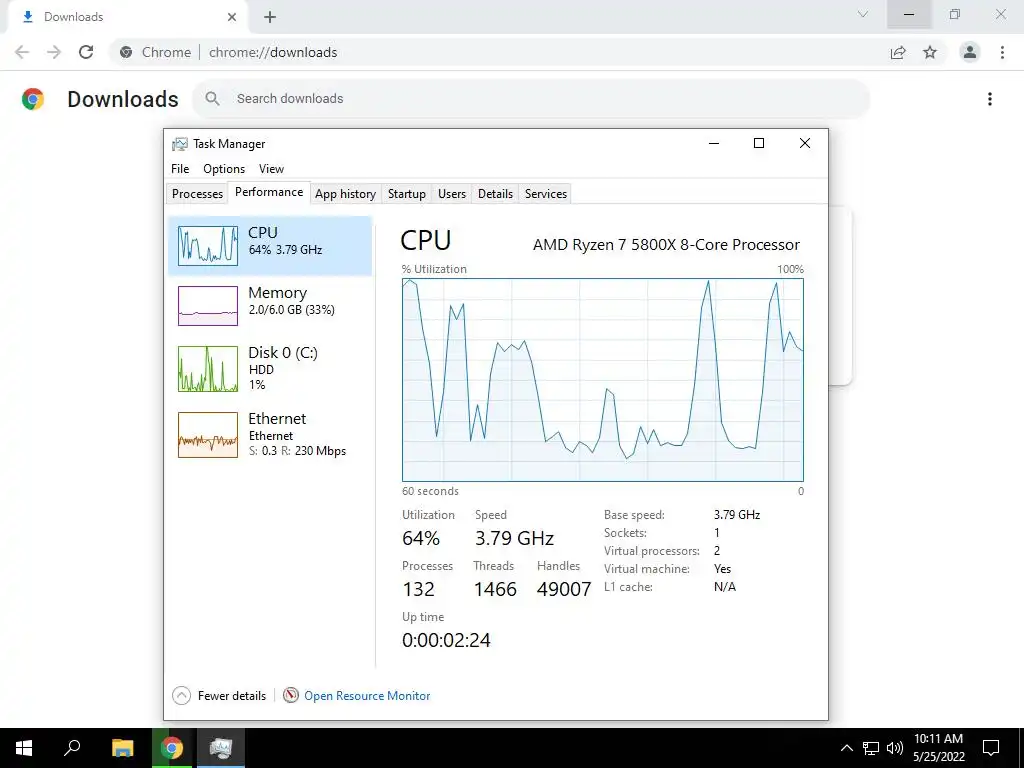The image size is (1024, 768).
Task: Click the AMD Ryzen 7 5800X processor name
Action: point(666,245)
